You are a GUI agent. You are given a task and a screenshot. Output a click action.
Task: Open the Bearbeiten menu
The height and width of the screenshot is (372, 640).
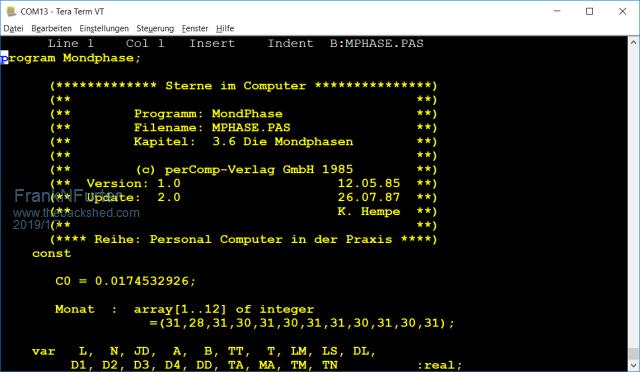51,28
